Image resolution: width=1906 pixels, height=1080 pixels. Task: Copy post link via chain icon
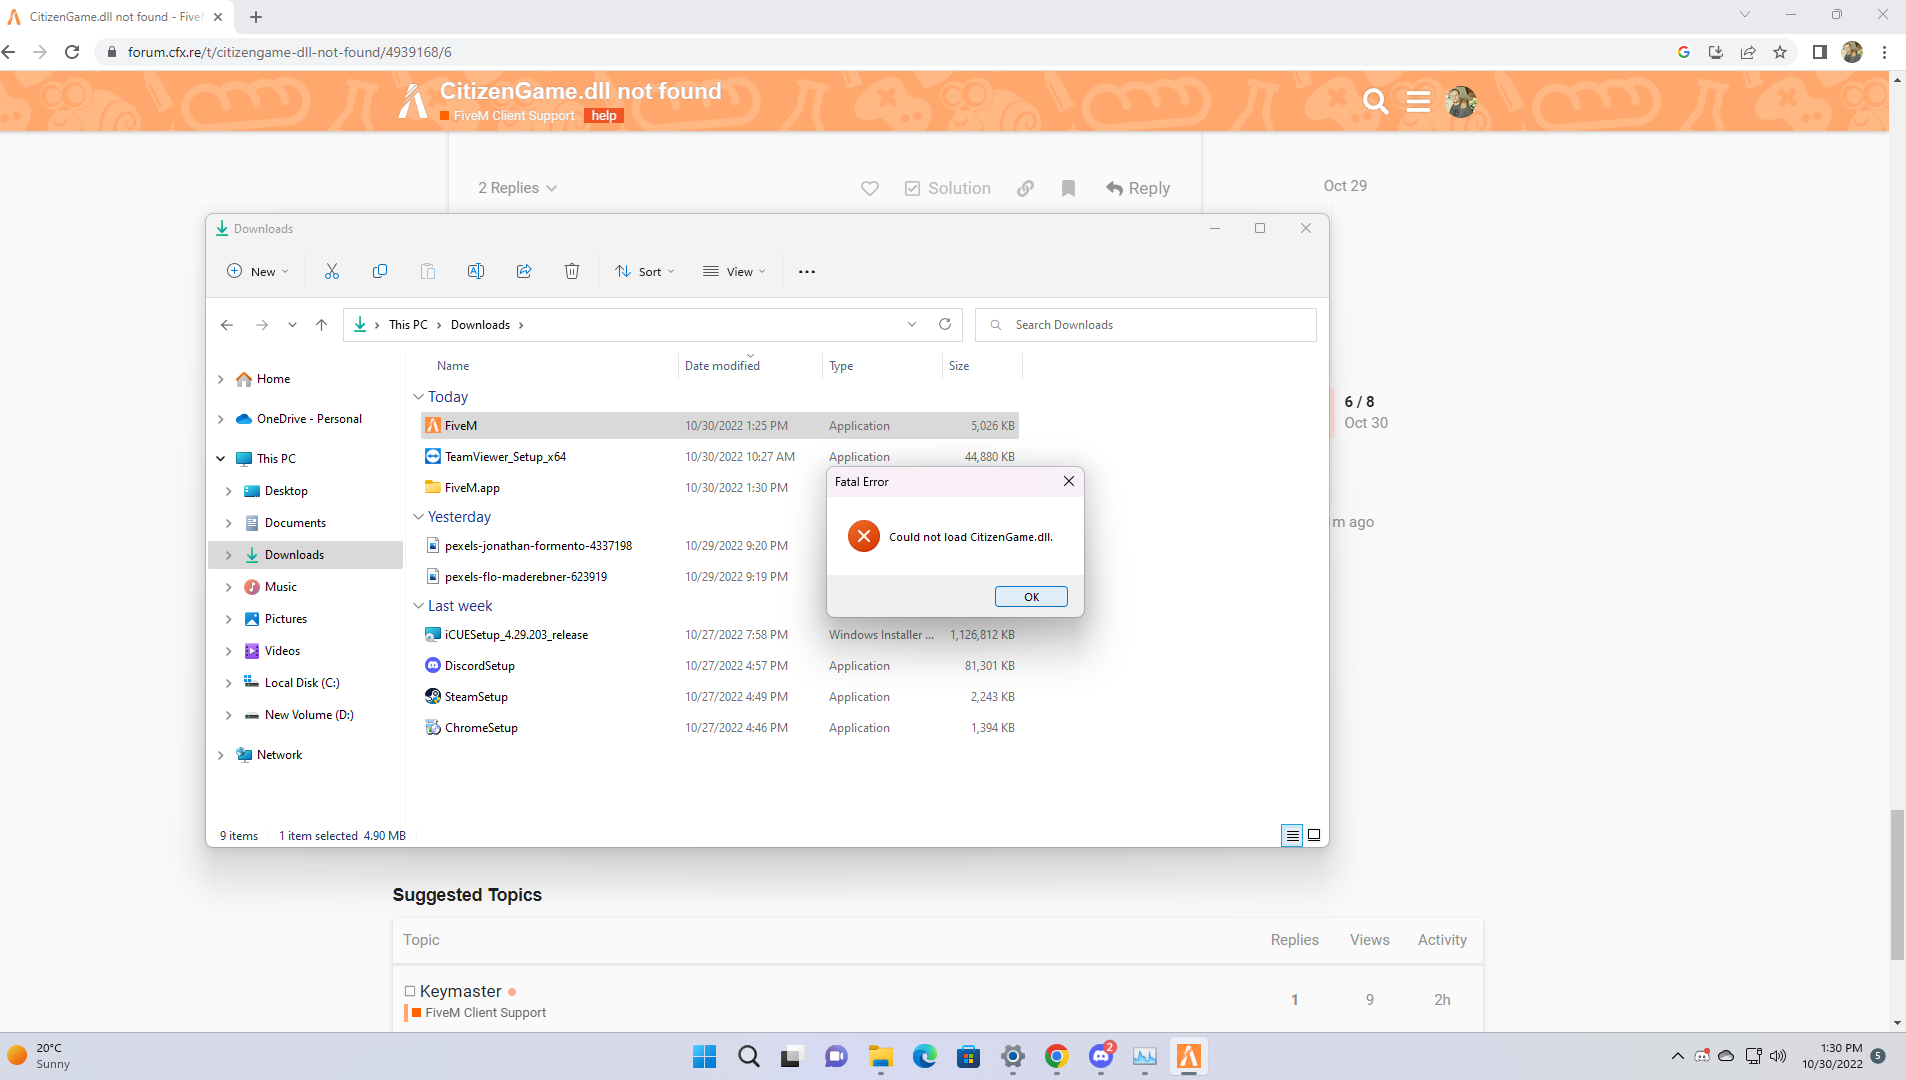(1025, 188)
